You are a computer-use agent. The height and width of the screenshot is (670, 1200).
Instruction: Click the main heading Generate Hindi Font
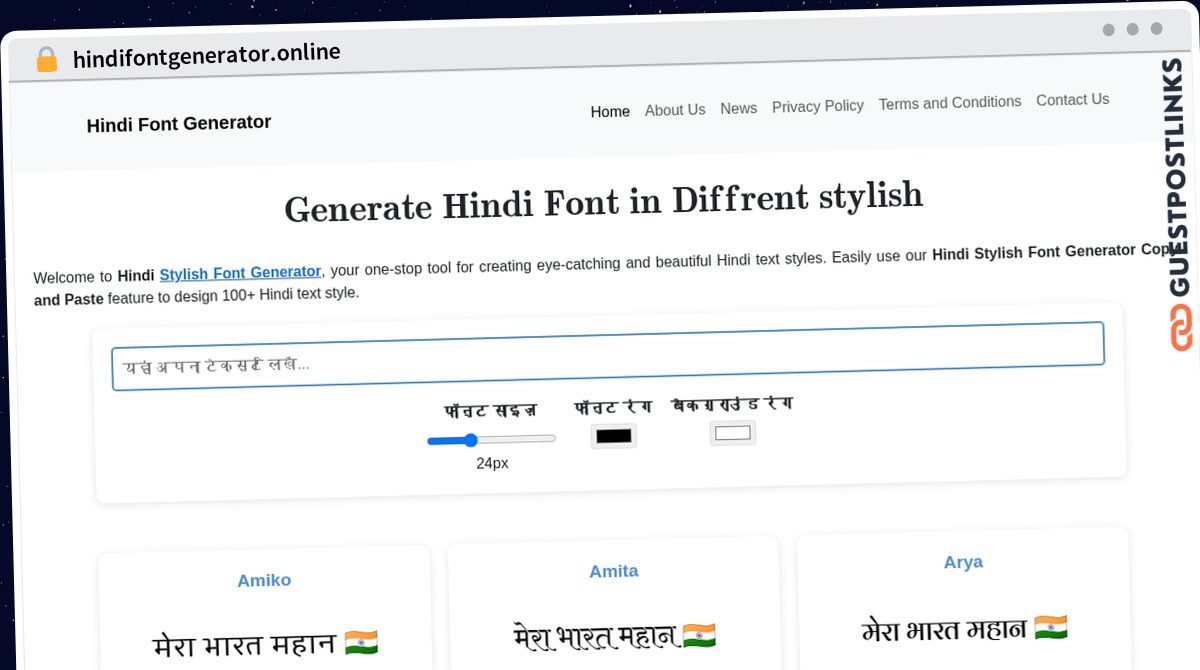point(604,202)
